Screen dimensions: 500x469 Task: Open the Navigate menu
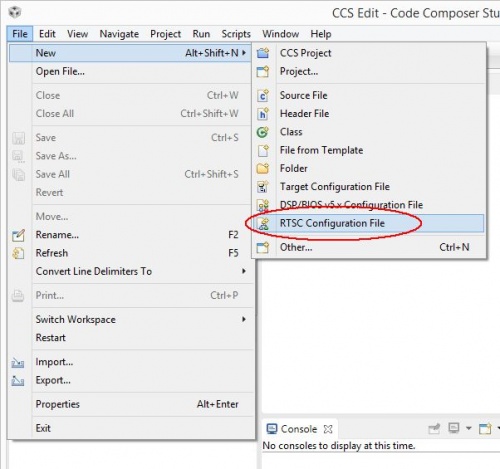click(119, 34)
